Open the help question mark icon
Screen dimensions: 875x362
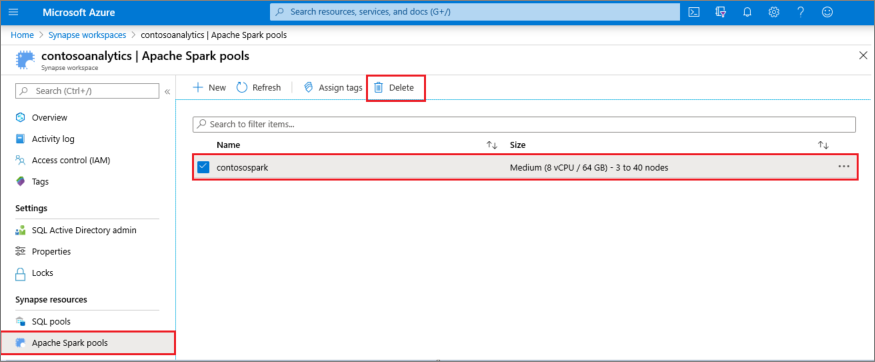click(800, 12)
